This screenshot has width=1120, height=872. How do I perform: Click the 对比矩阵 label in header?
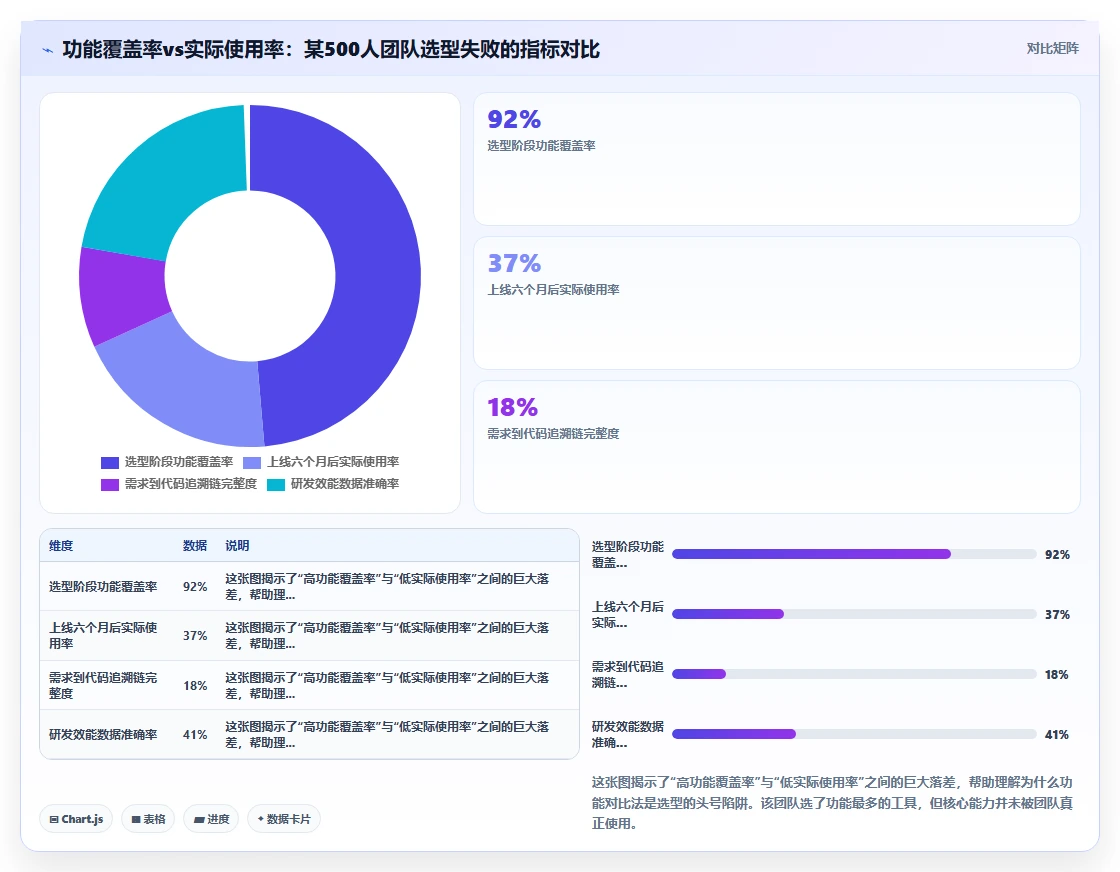(1052, 49)
